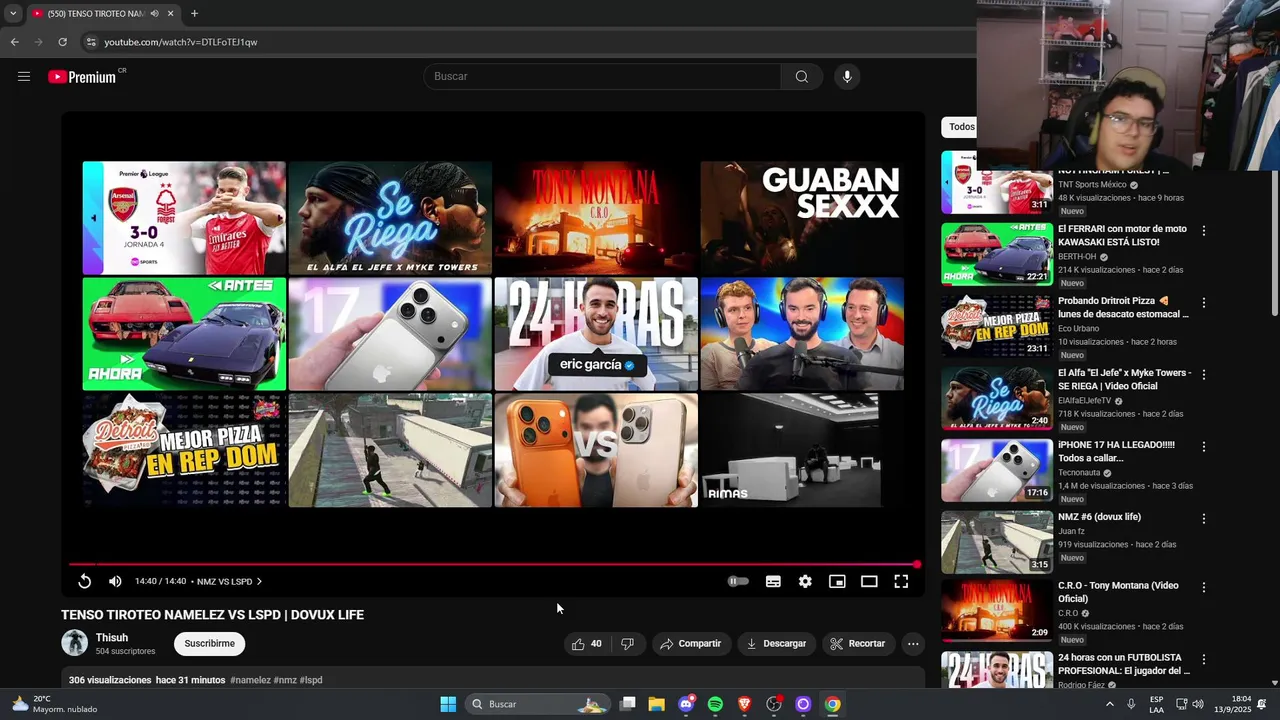Select the #lspd hashtag

pyautogui.click(x=310, y=680)
